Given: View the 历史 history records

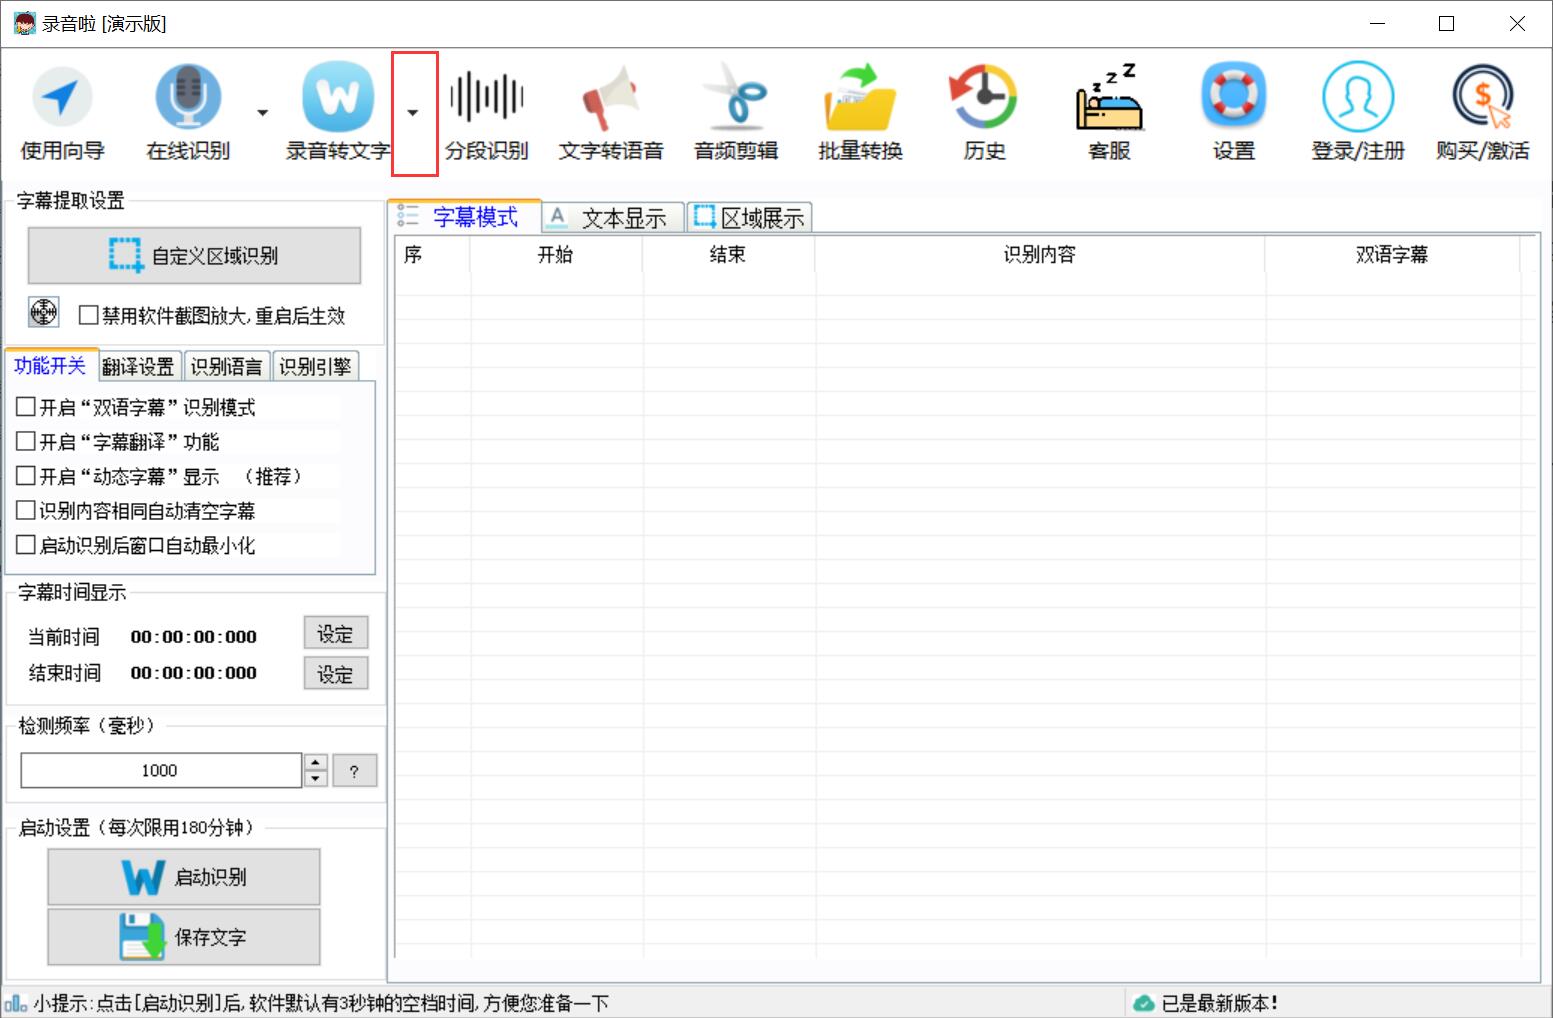Looking at the screenshot, I should (x=982, y=110).
